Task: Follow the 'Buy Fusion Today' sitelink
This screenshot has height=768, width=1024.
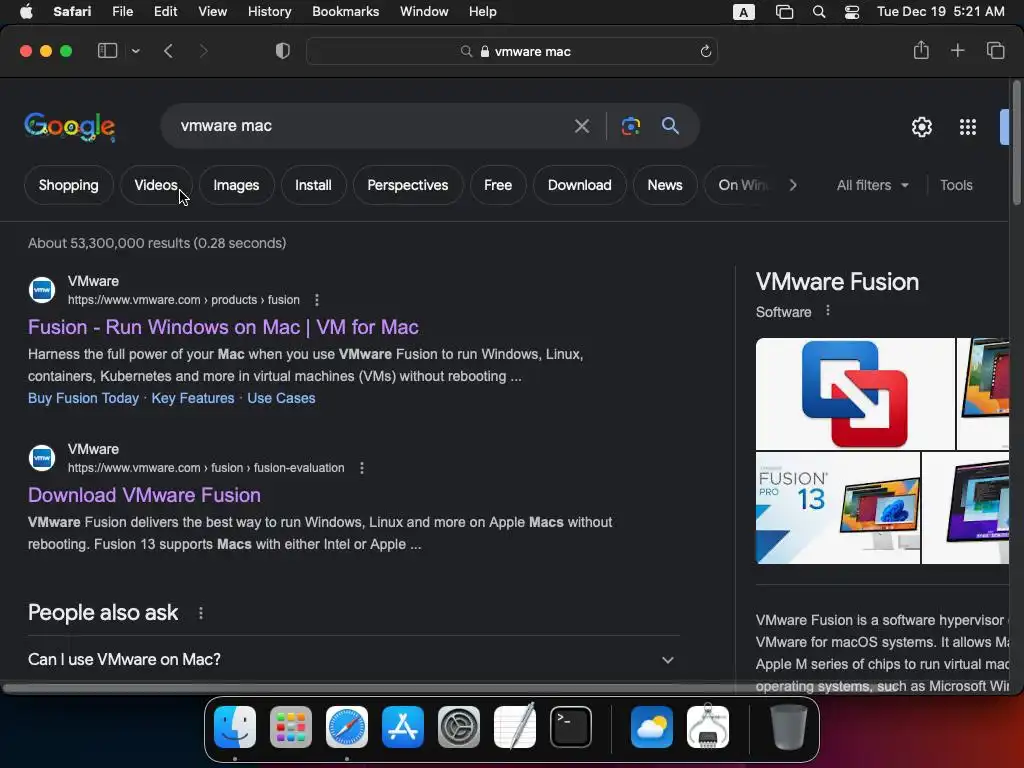Action: (x=83, y=398)
